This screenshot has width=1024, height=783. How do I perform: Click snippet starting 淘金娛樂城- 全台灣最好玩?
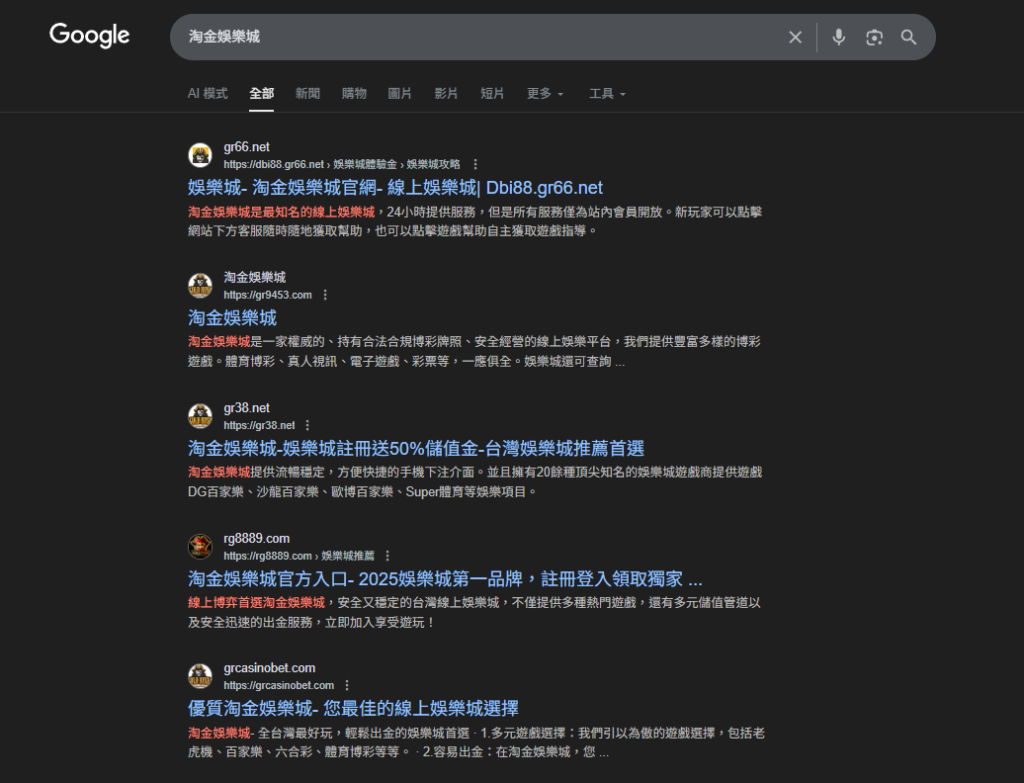(x=476, y=743)
